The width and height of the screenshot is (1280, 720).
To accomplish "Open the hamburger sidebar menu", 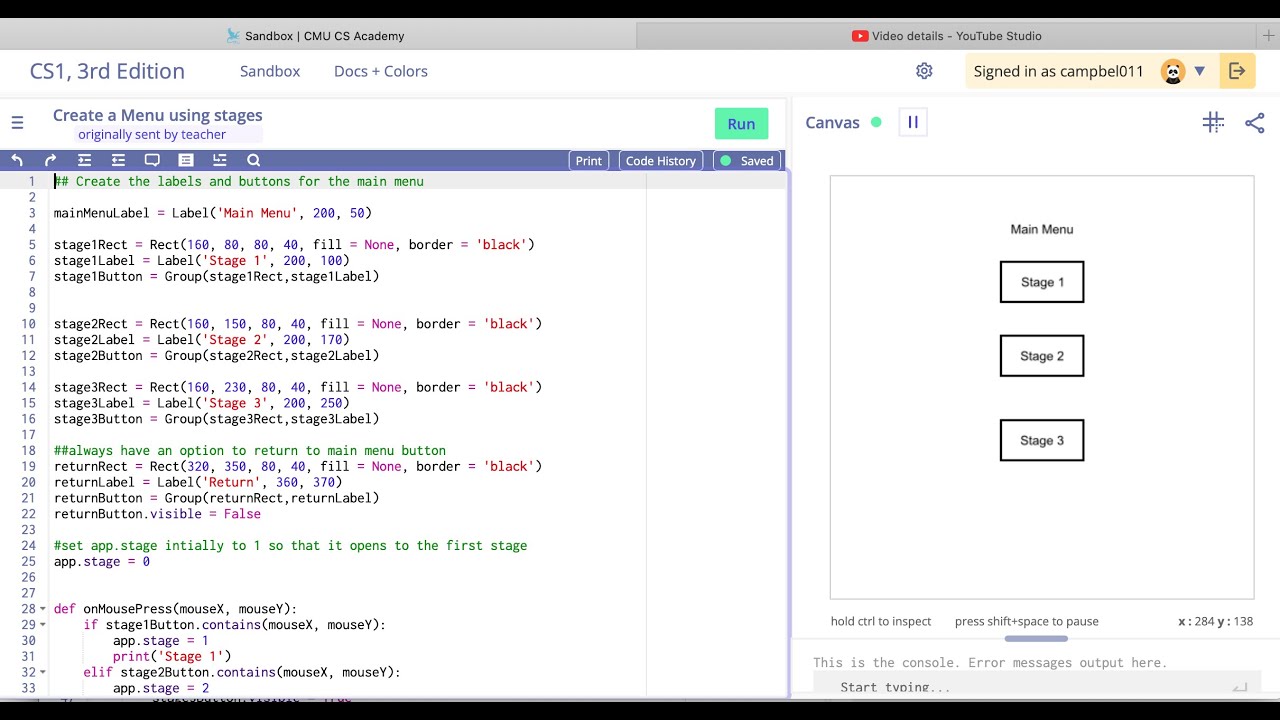I will tap(17, 123).
